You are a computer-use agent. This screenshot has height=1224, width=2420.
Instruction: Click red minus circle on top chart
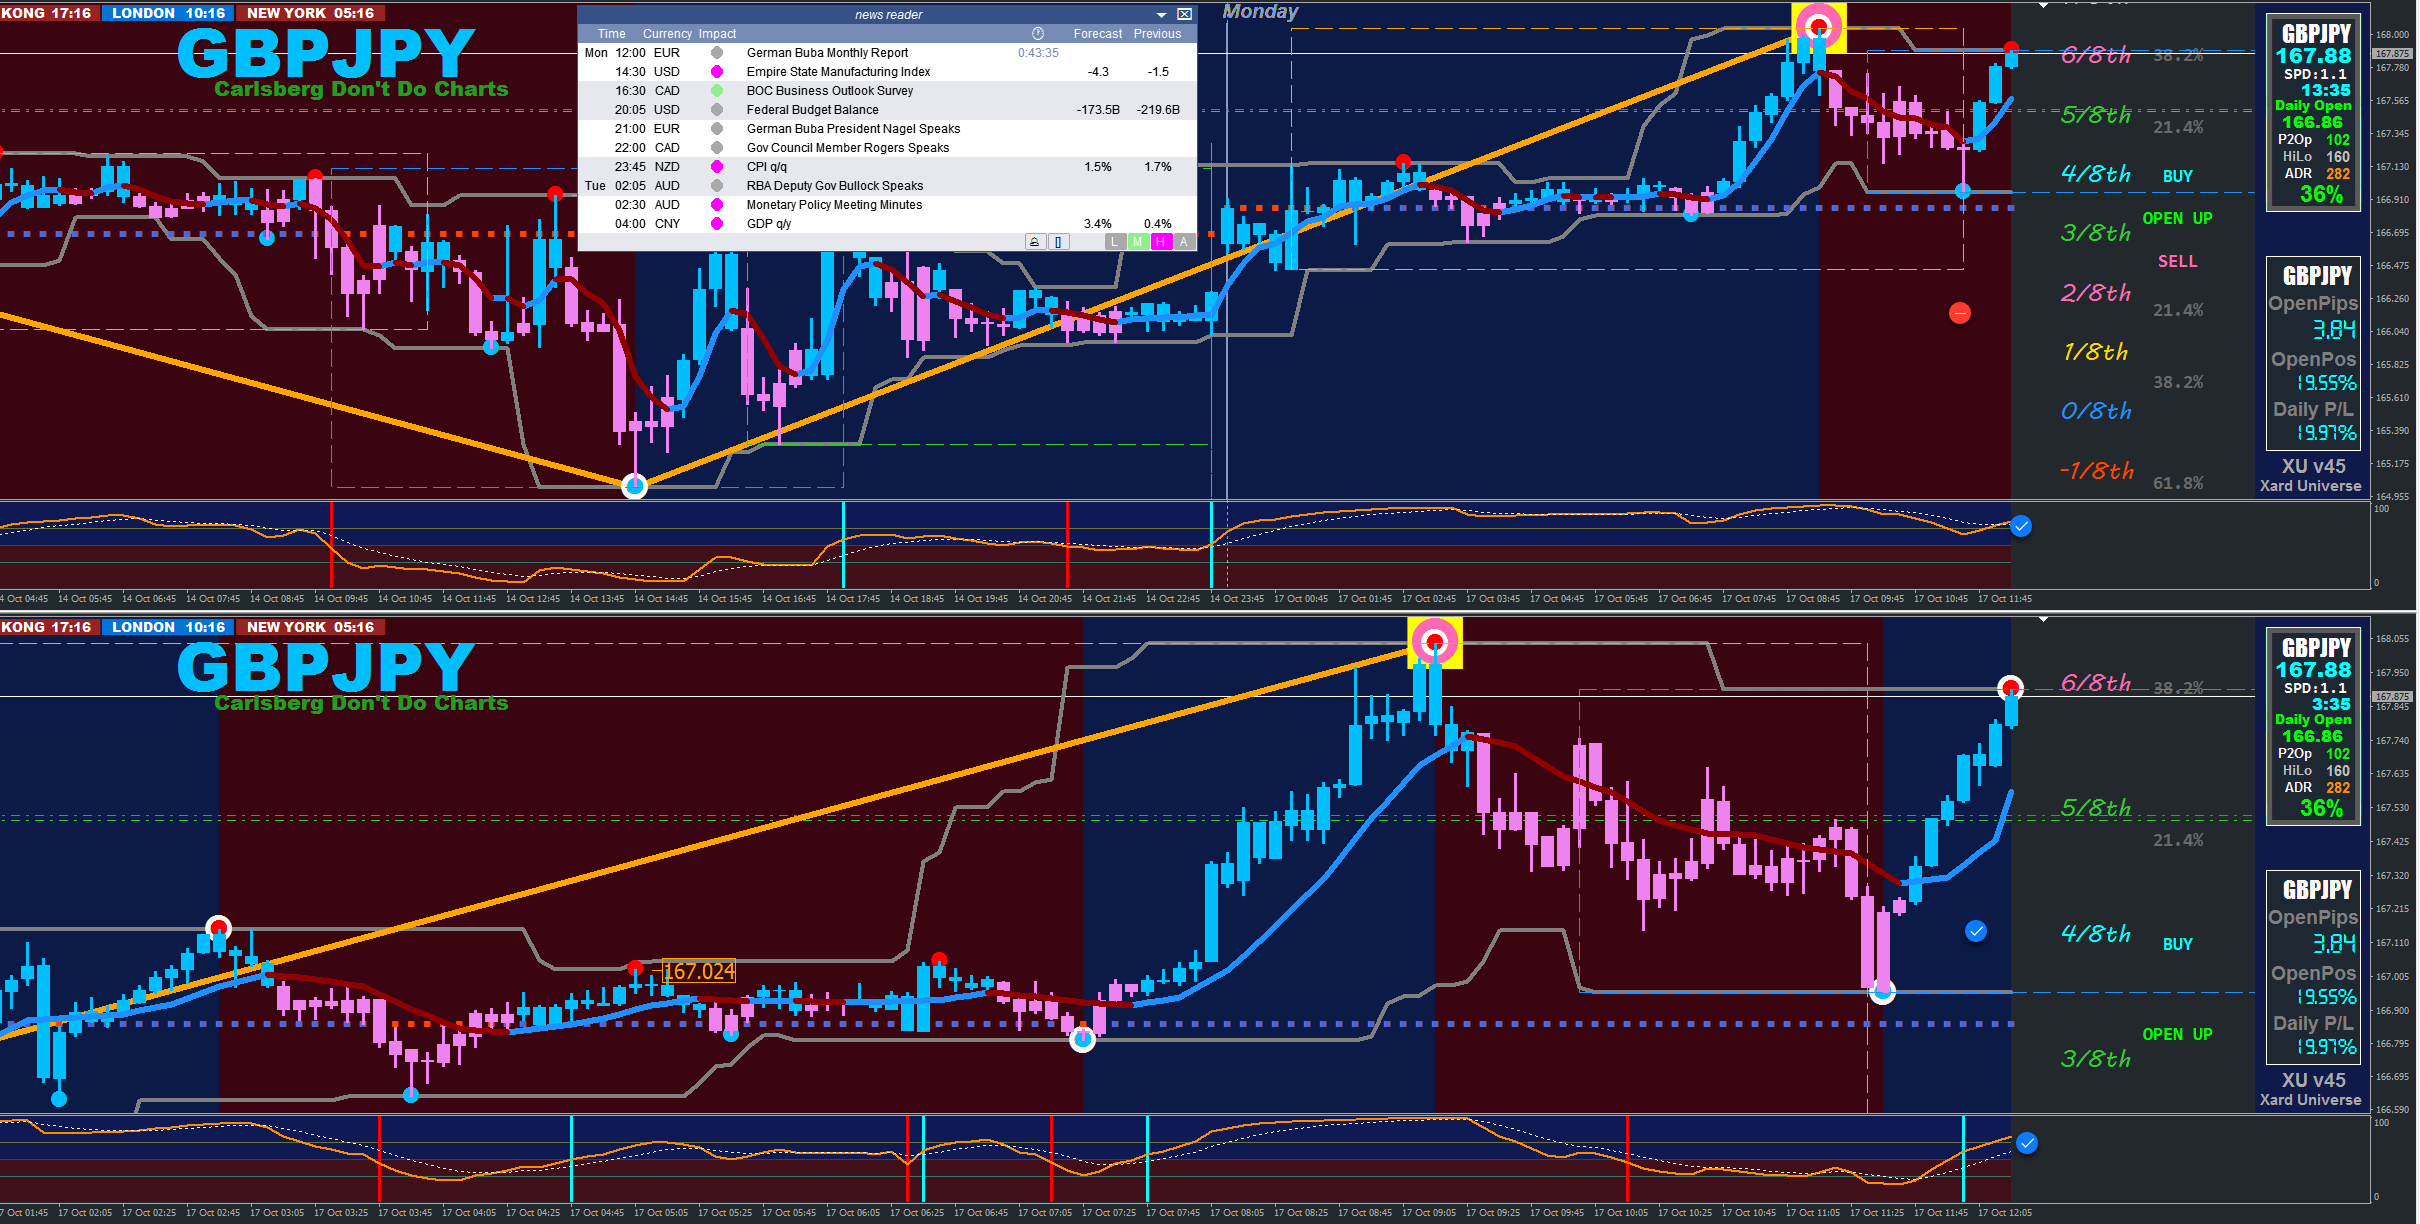(x=1960, y=314)
